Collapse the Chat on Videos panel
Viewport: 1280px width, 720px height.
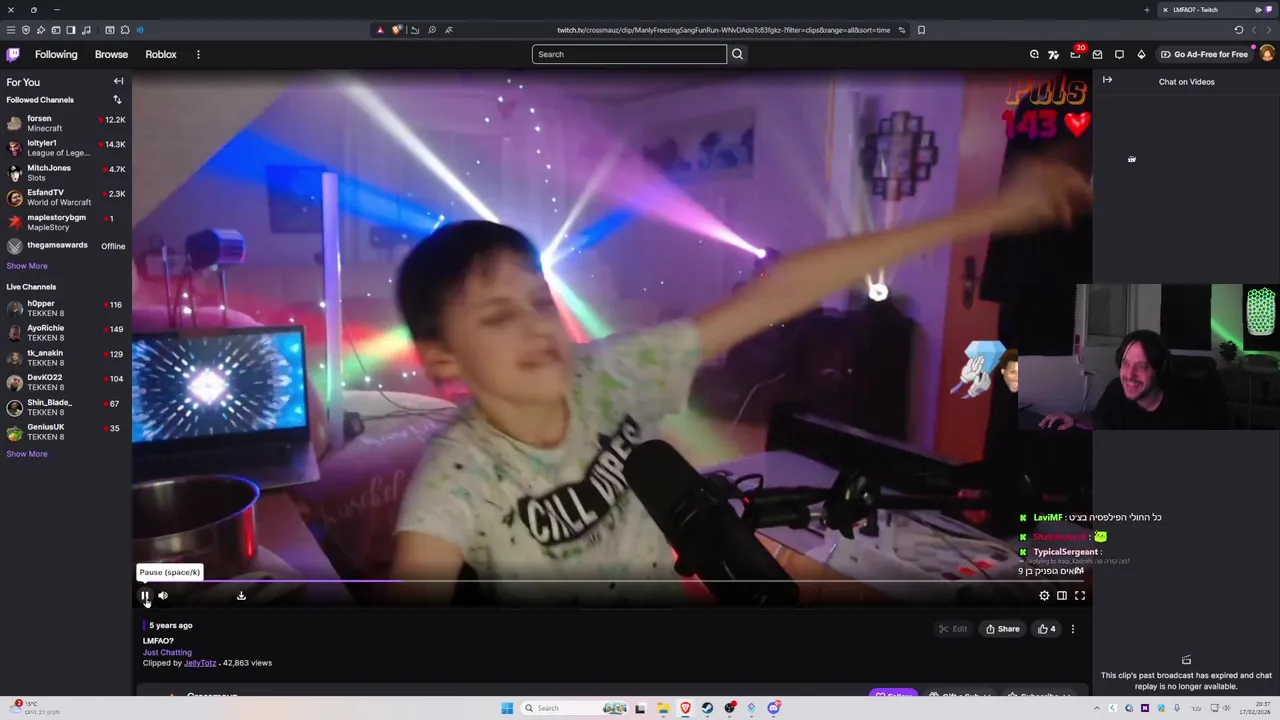(1107, 80)
